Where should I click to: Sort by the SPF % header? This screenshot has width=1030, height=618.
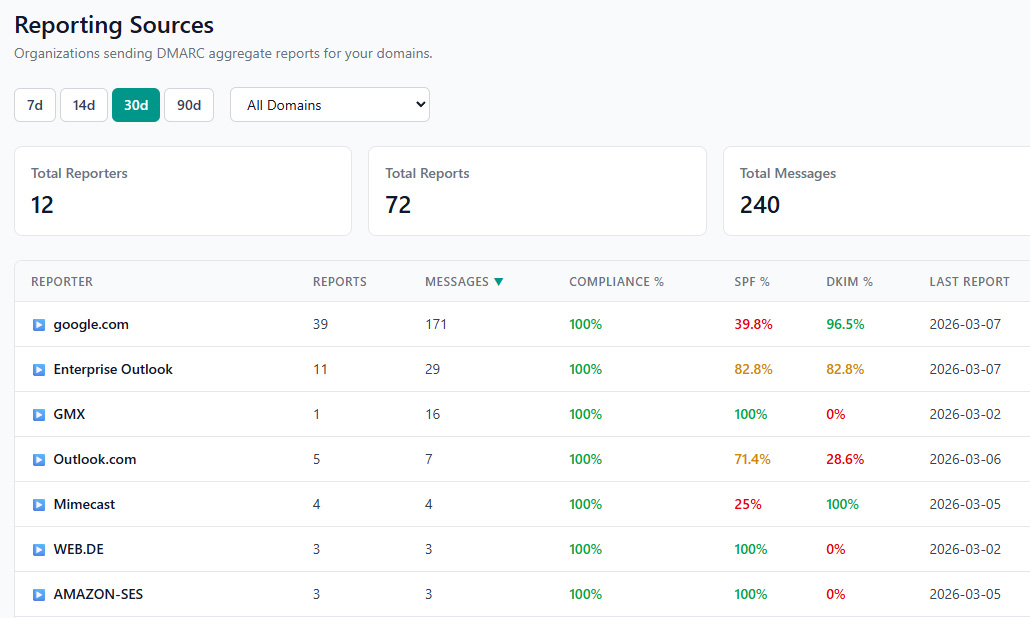click(x=752, y=282)
